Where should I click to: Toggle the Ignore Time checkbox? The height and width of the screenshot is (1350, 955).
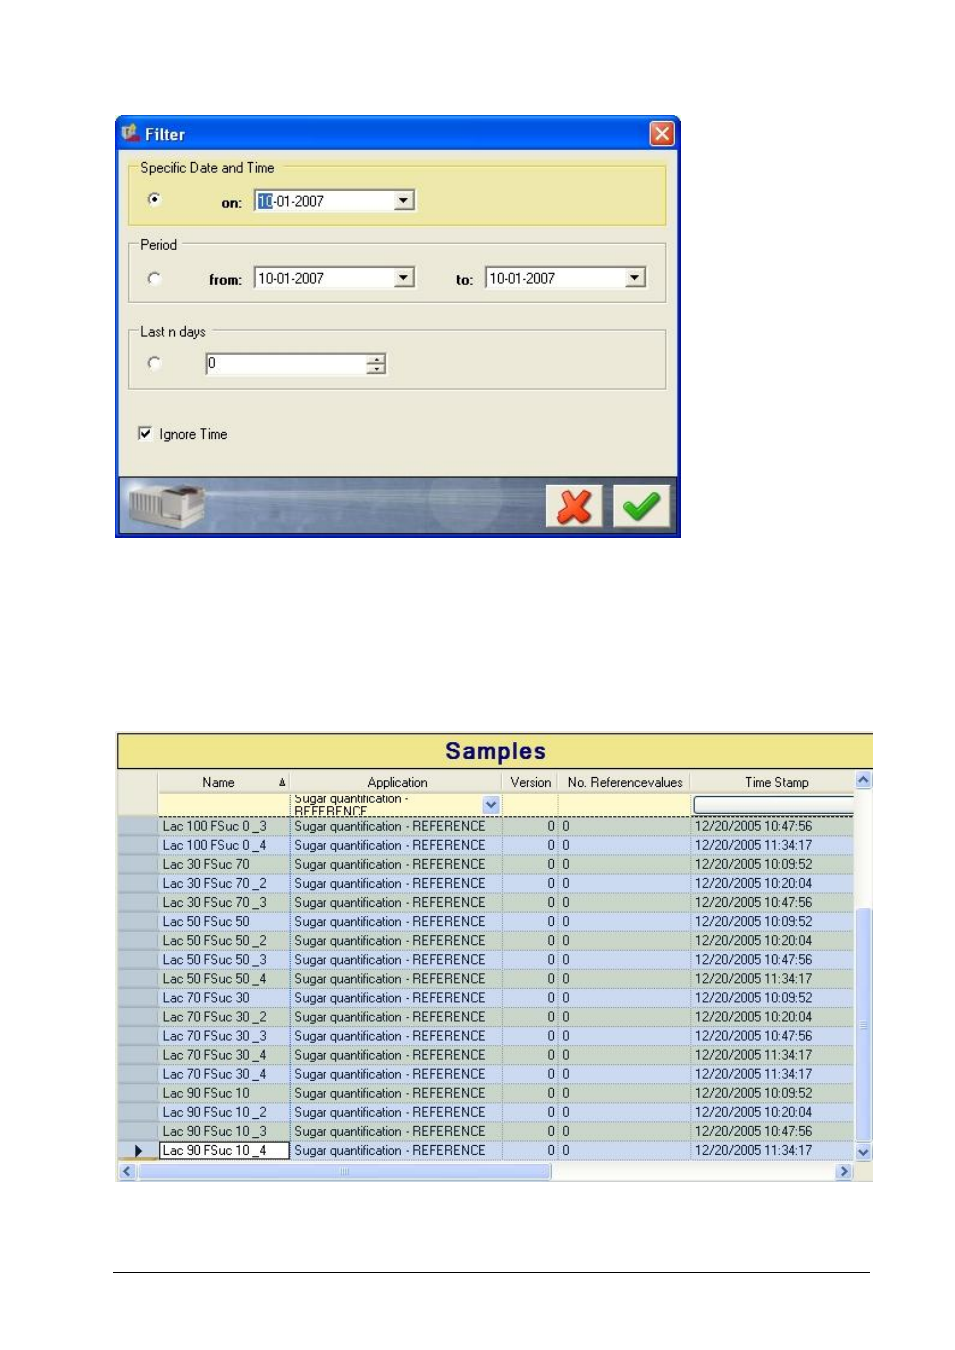click(145, 433)
